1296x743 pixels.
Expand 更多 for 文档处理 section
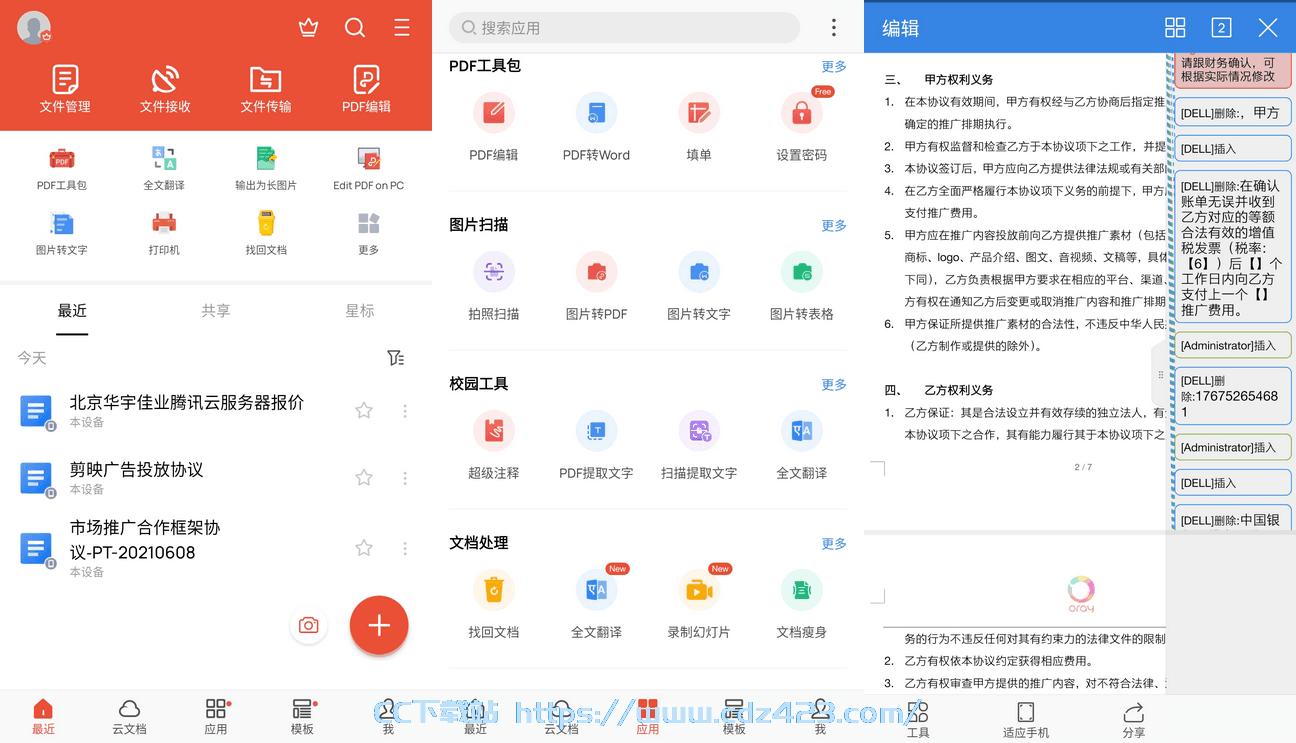[834, 544]
